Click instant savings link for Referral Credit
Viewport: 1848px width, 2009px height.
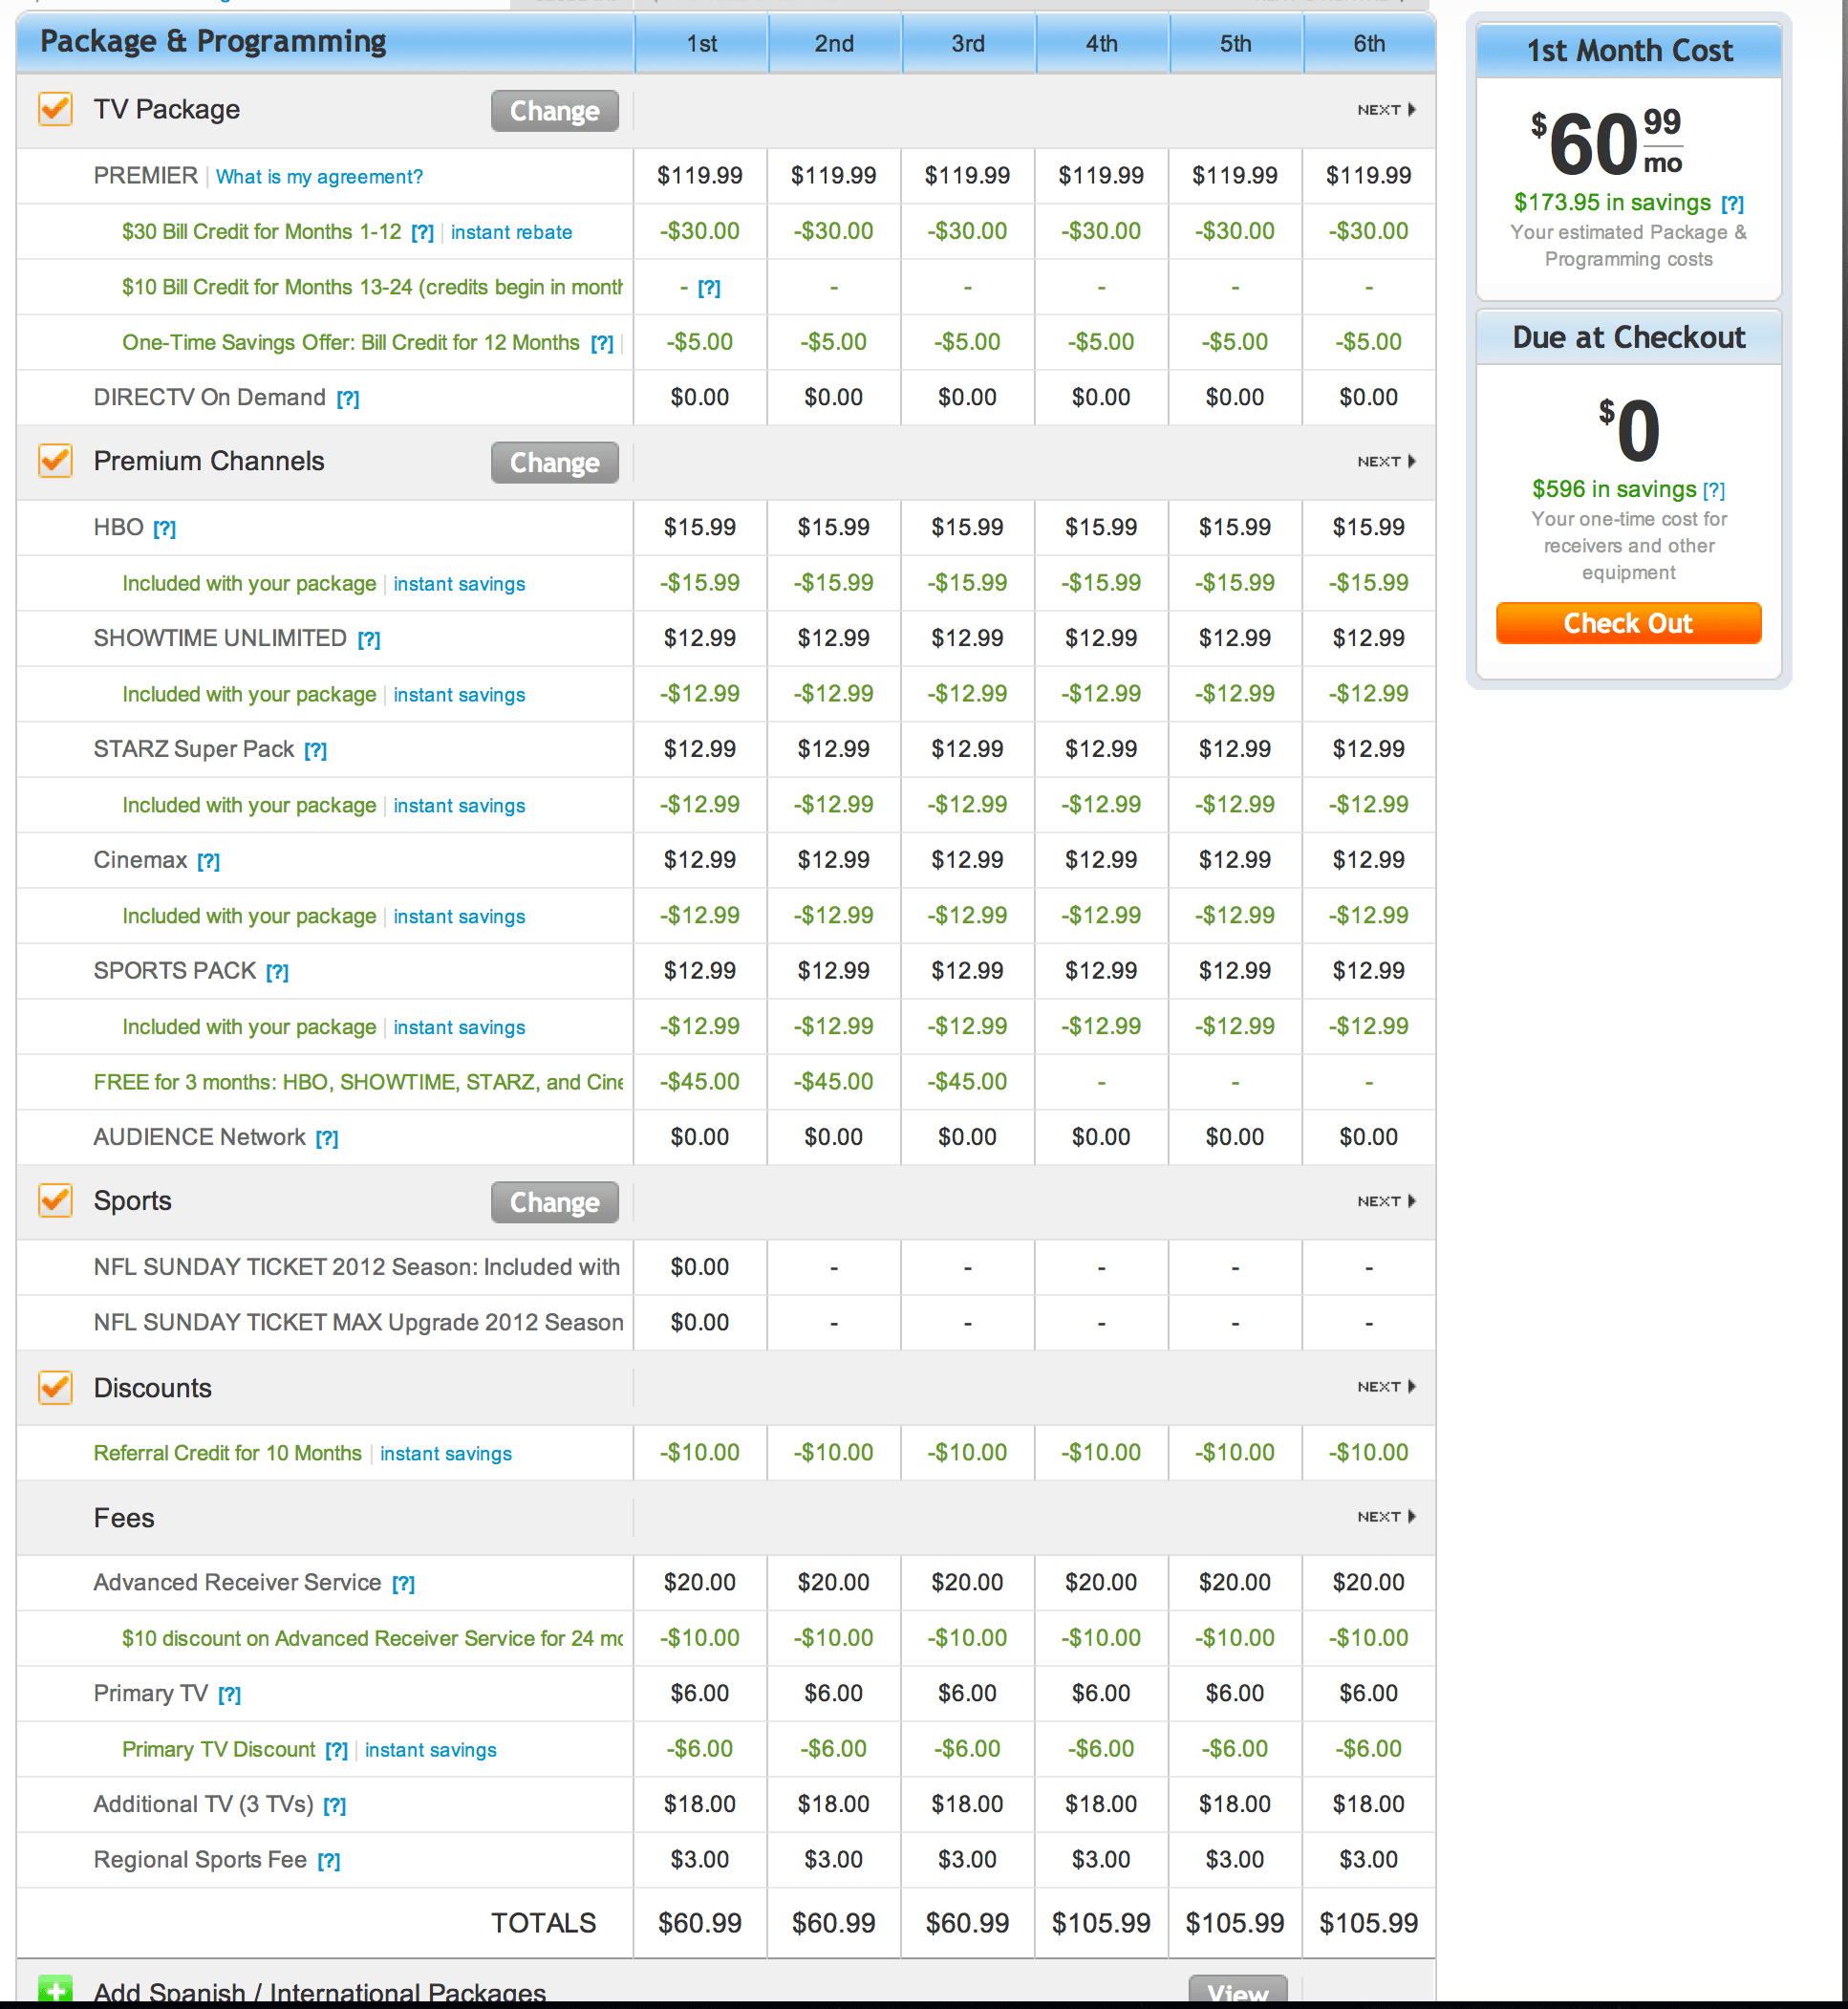tap(446, 1454)
